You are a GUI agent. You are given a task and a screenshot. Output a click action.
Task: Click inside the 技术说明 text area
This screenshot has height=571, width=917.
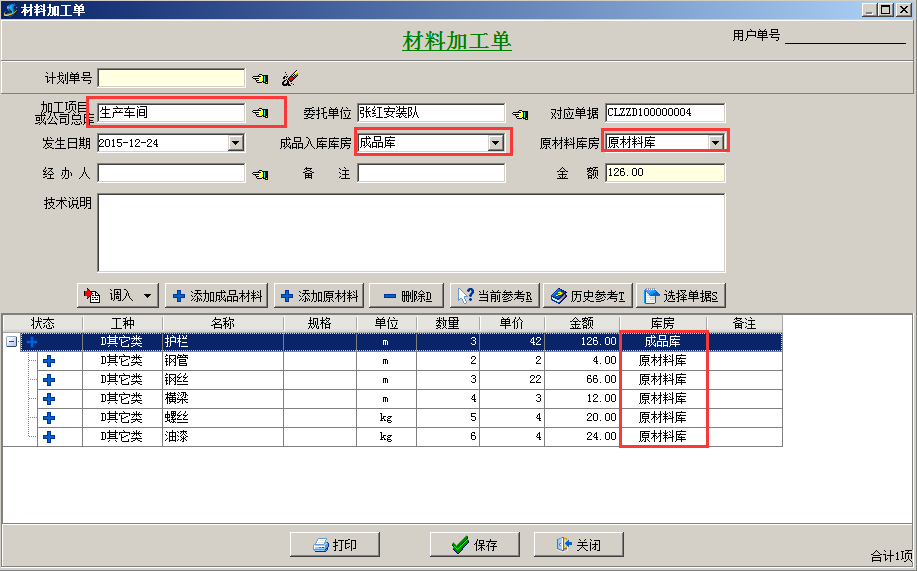pyautogui.click(x=410, y=232)
